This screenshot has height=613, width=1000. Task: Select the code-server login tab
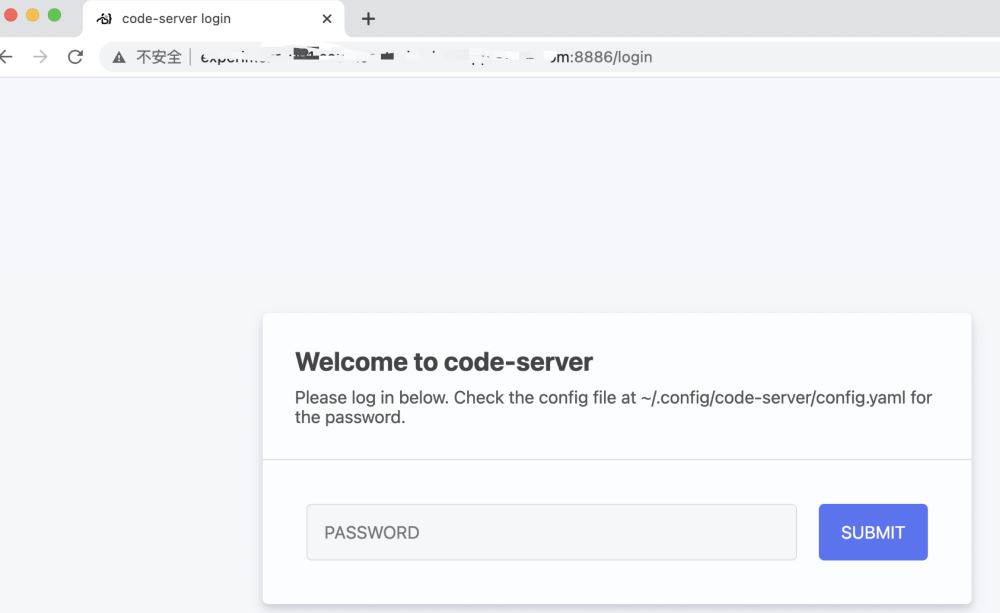(200, 18)
